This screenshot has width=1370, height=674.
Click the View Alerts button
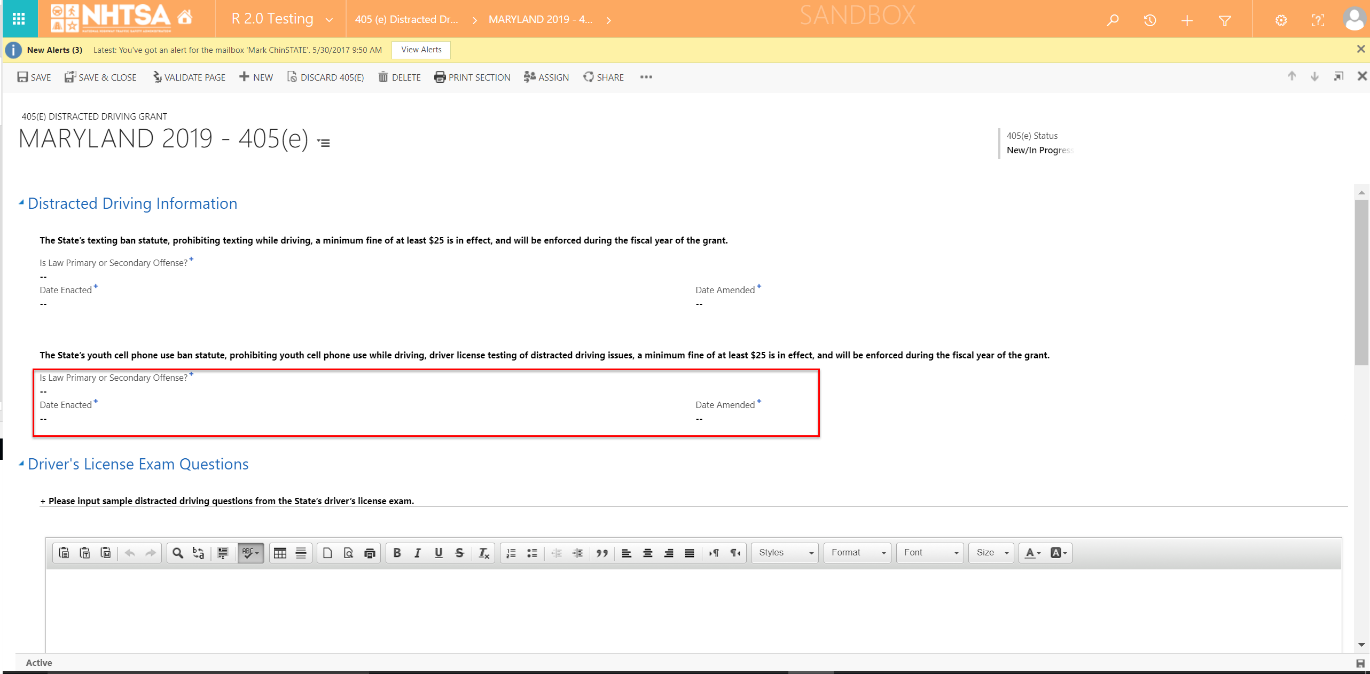[420, 50]
